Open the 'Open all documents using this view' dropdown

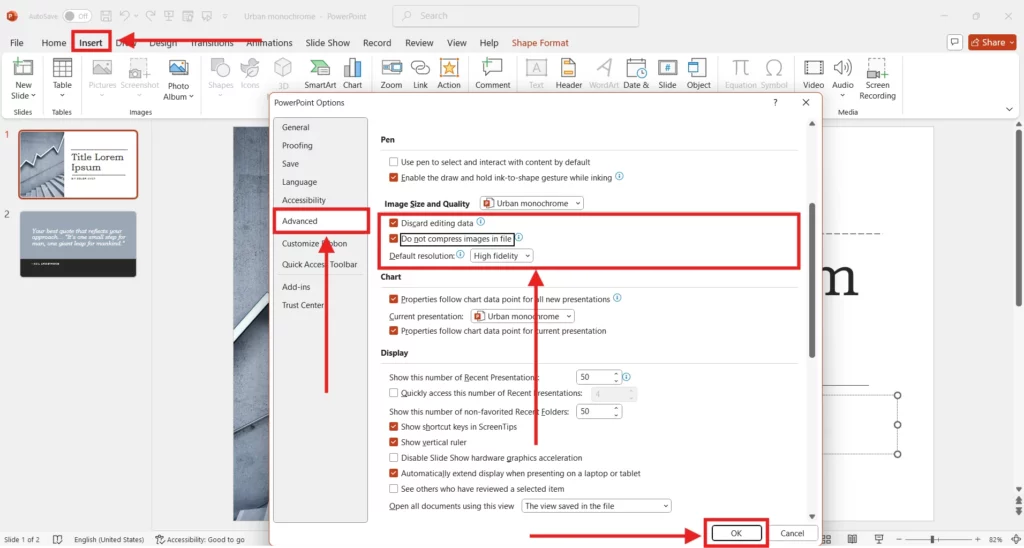pos(596,506)
